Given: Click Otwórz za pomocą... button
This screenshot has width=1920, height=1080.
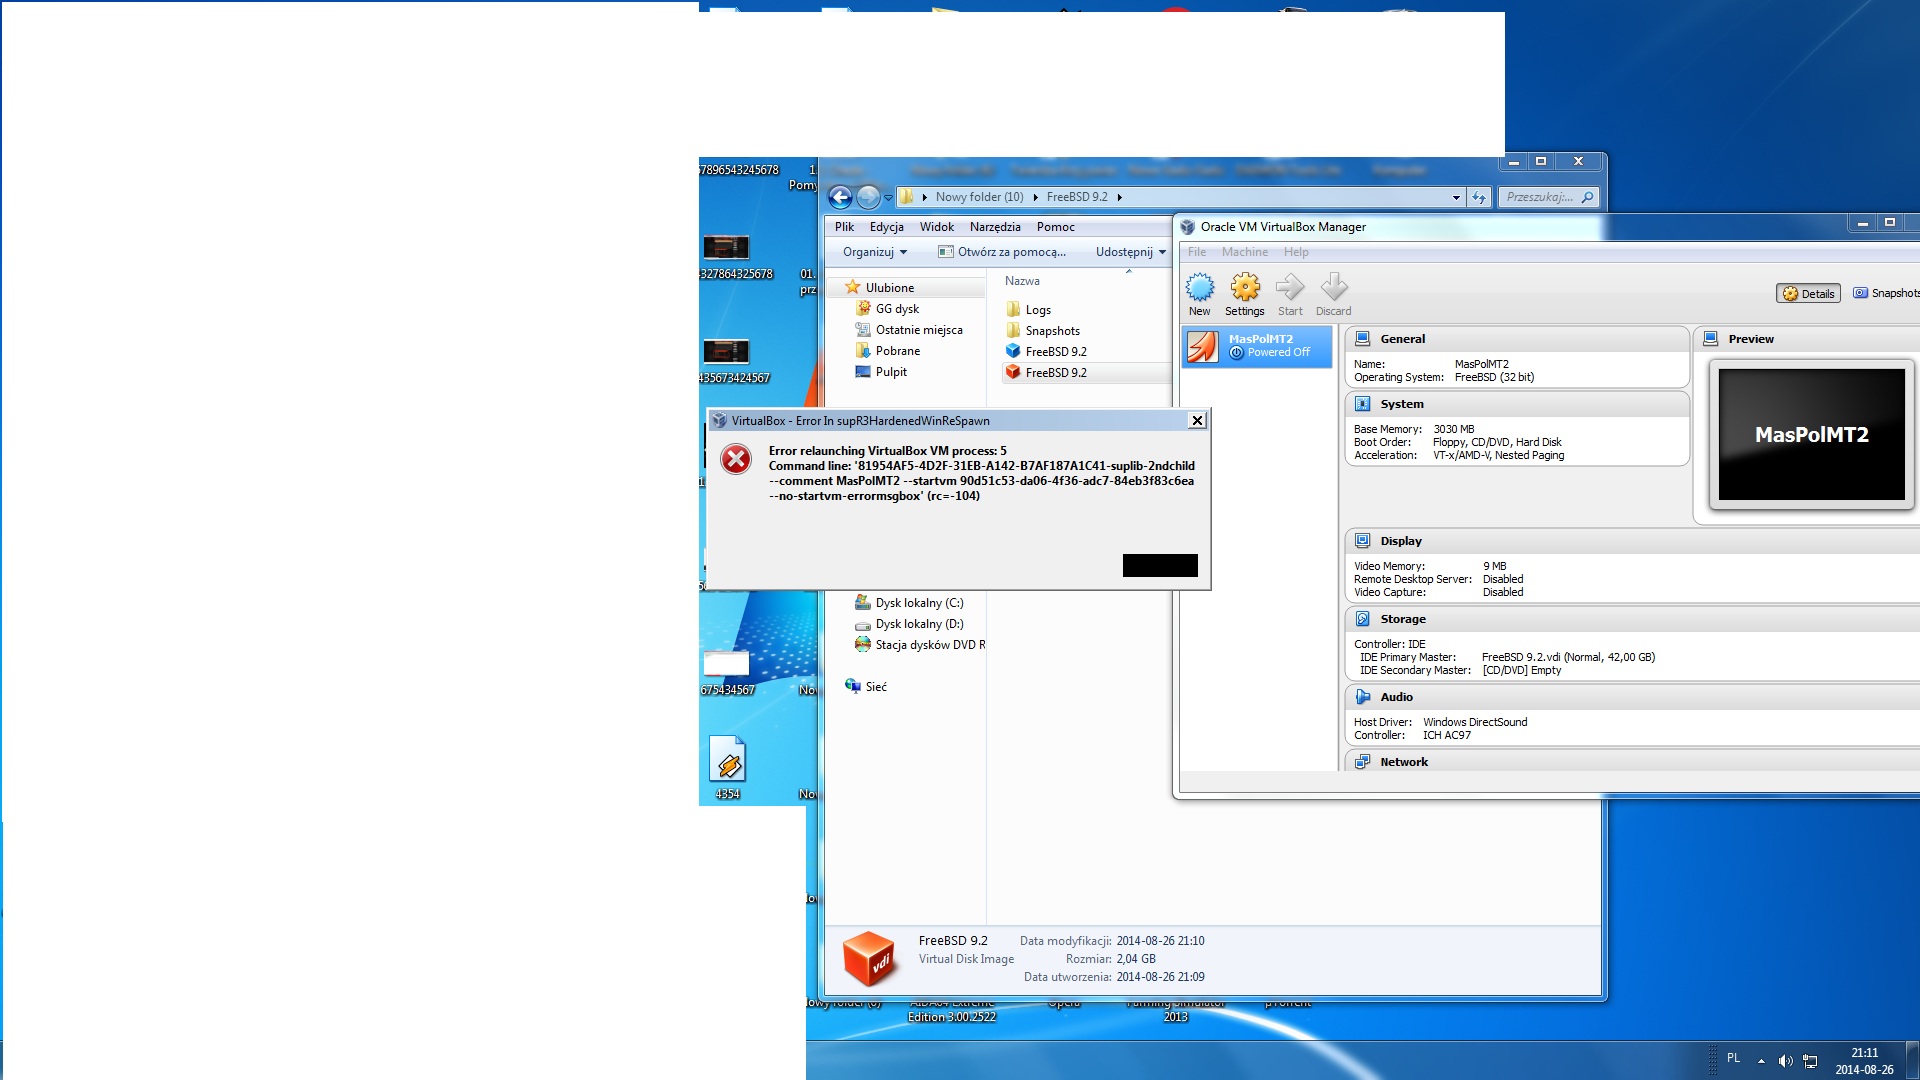Looking at the screenshot, I should [1002, 252].
